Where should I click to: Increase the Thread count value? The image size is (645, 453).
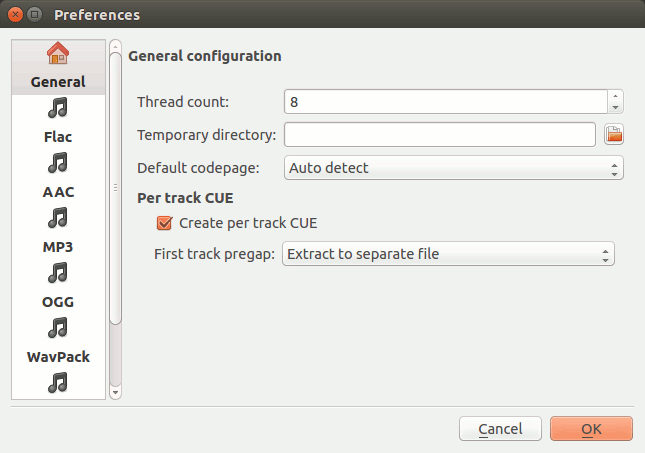pyautogui.click(x=616, y=96)
